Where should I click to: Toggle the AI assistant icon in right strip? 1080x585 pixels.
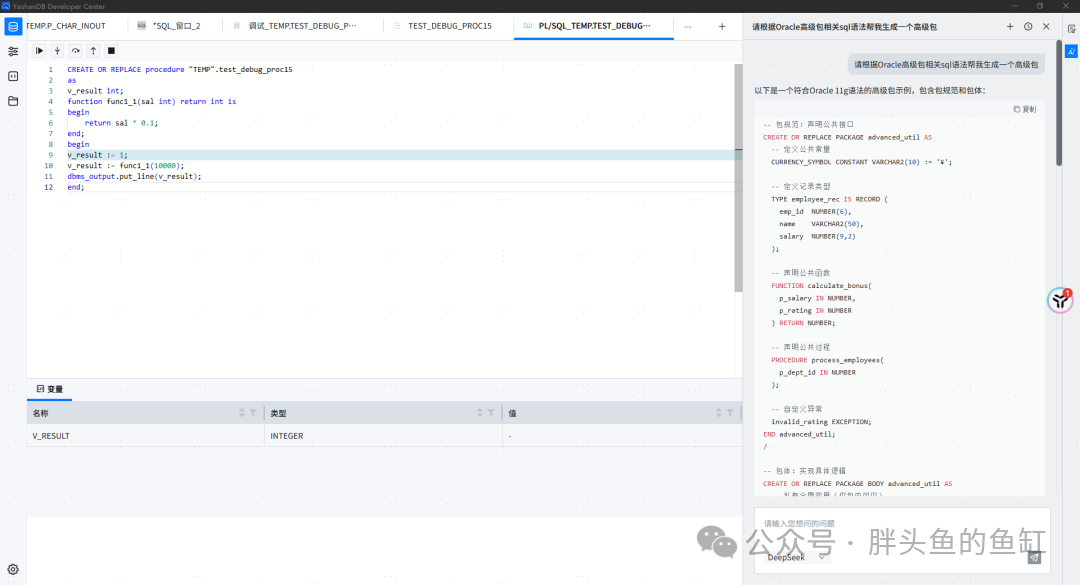(1071, 51)
